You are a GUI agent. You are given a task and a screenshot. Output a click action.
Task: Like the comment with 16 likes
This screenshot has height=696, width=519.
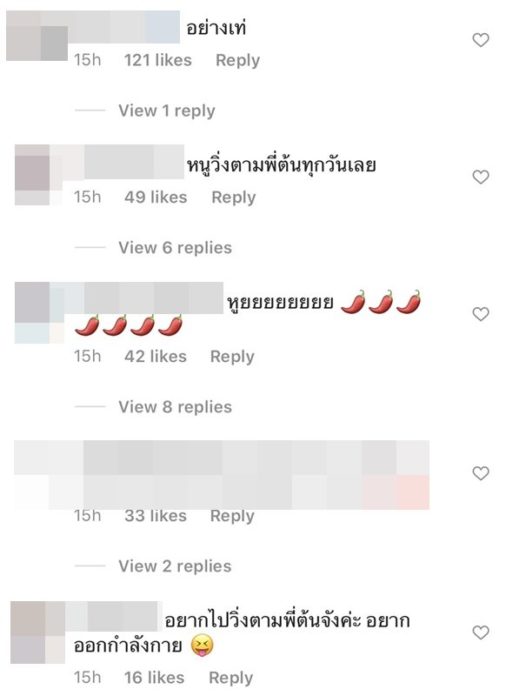(x=480, y=633)
